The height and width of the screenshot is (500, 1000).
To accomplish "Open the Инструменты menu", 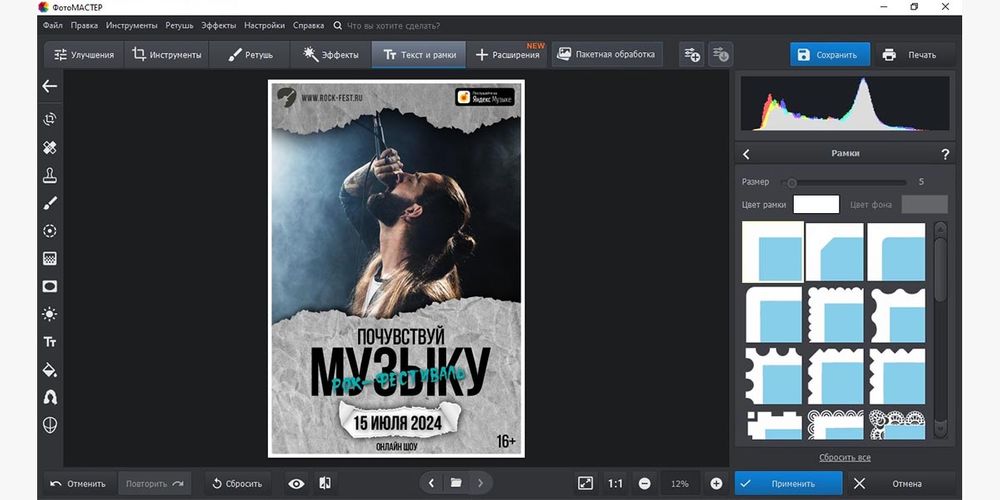I will point(131,26).
